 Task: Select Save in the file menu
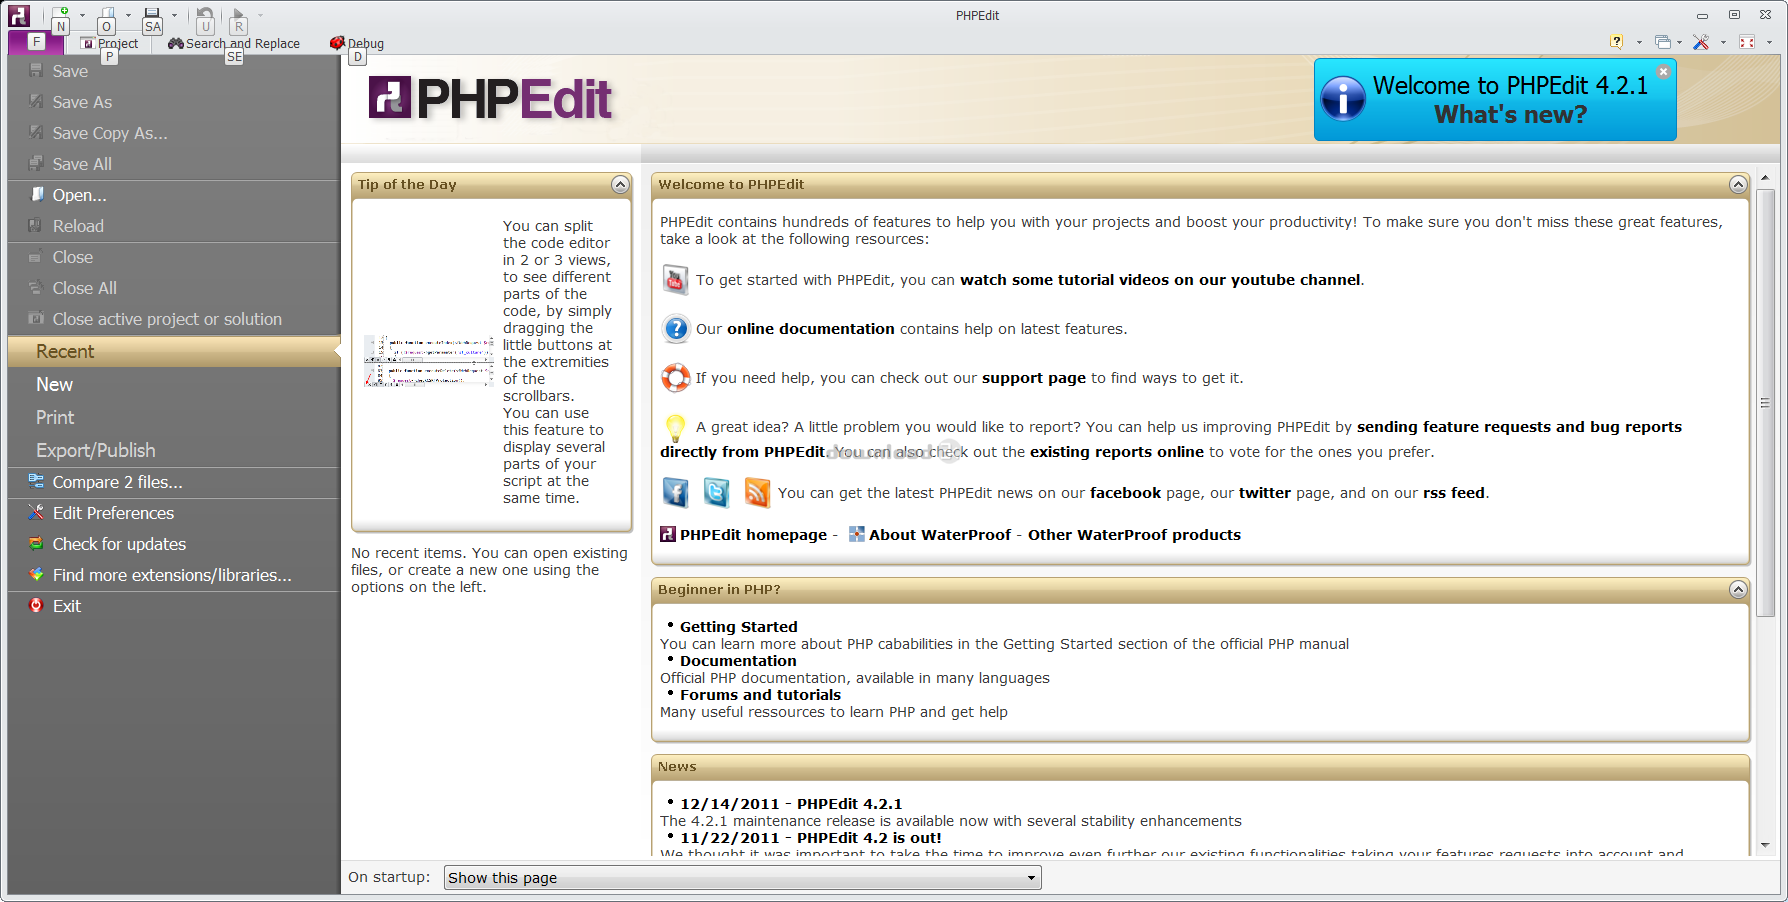pyautogui.click(x=174, y=71)
